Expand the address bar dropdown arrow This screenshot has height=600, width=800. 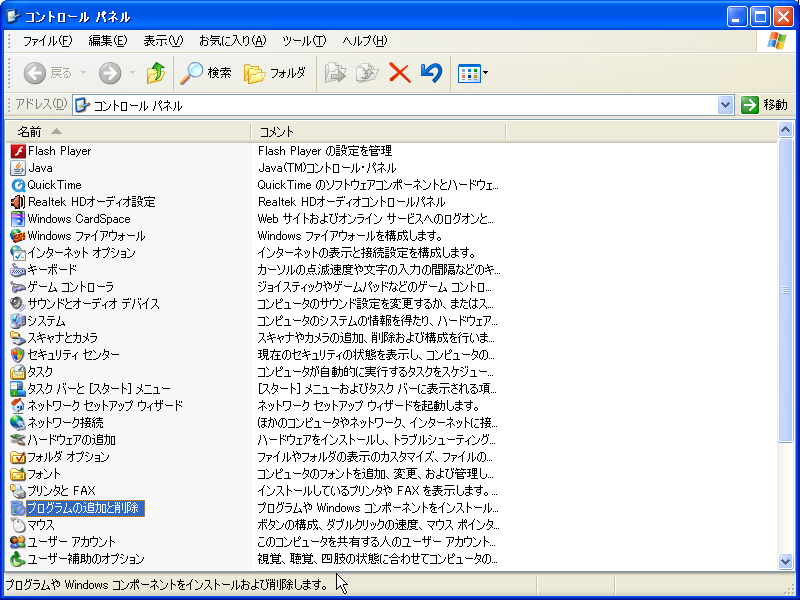click(725, 105)
